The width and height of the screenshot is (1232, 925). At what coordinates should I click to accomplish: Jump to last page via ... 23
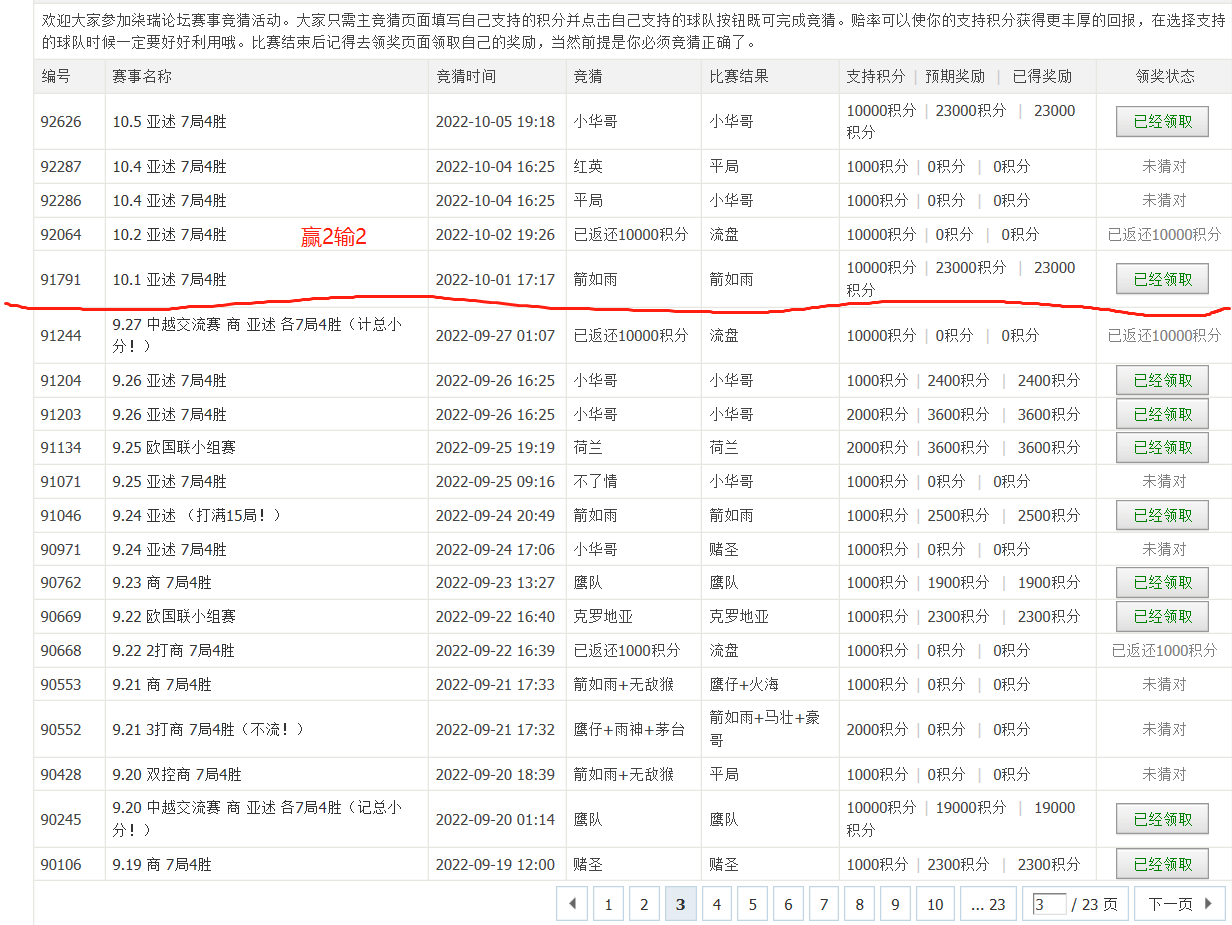tap(988, 904)
